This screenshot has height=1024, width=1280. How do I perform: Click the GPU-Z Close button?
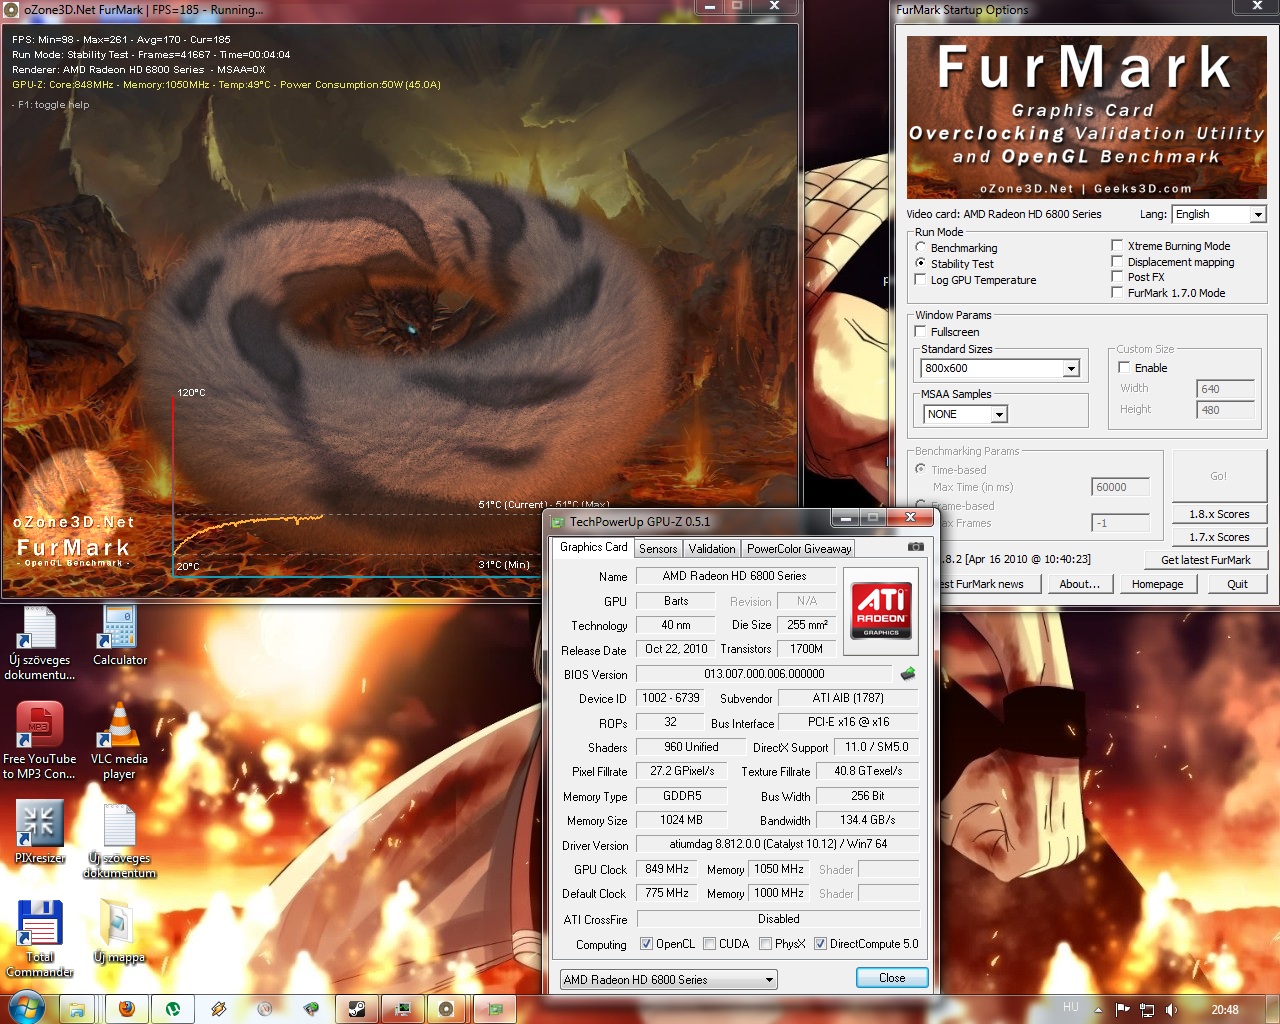(x=892, y=978)
